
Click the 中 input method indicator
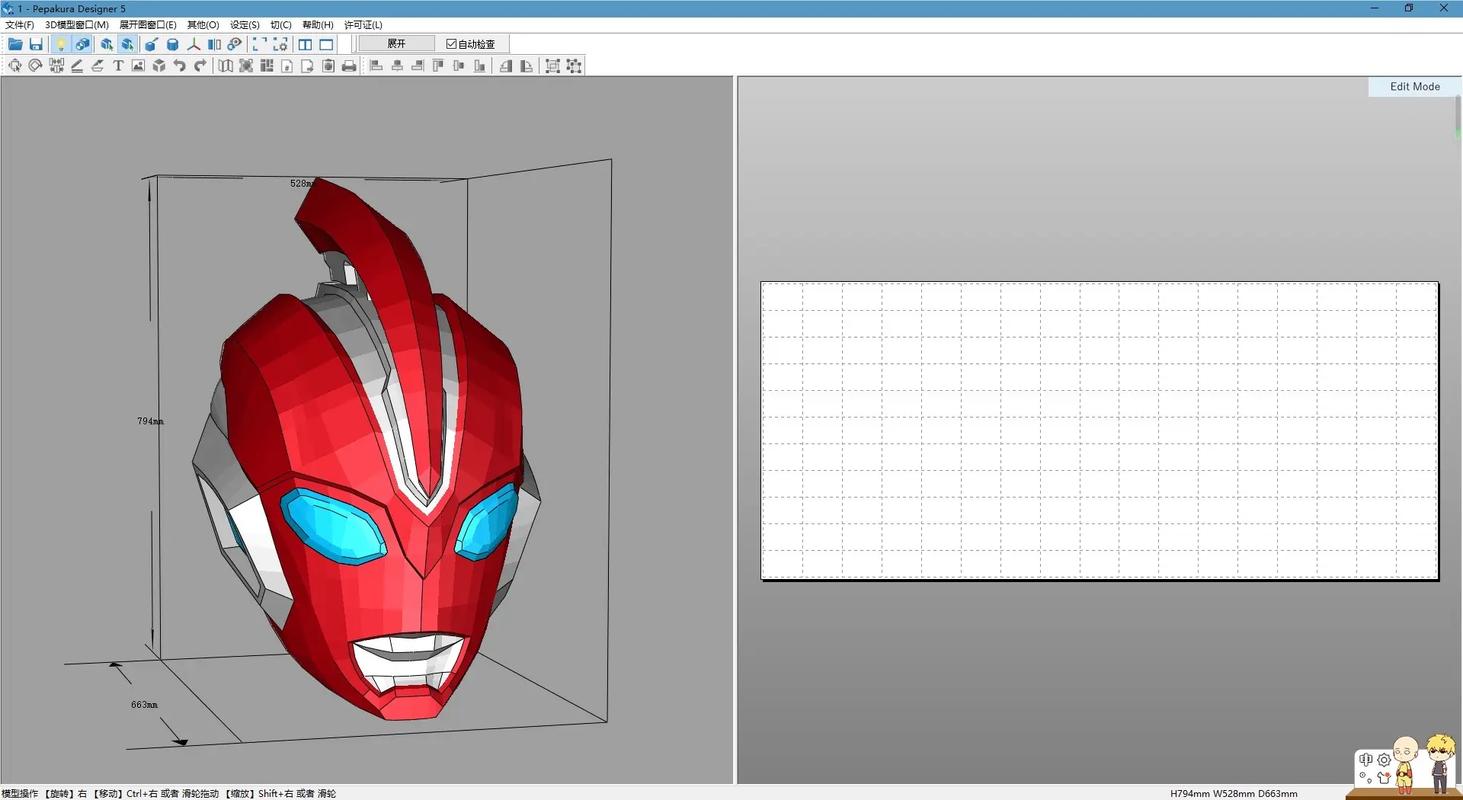coord(1366,760)
